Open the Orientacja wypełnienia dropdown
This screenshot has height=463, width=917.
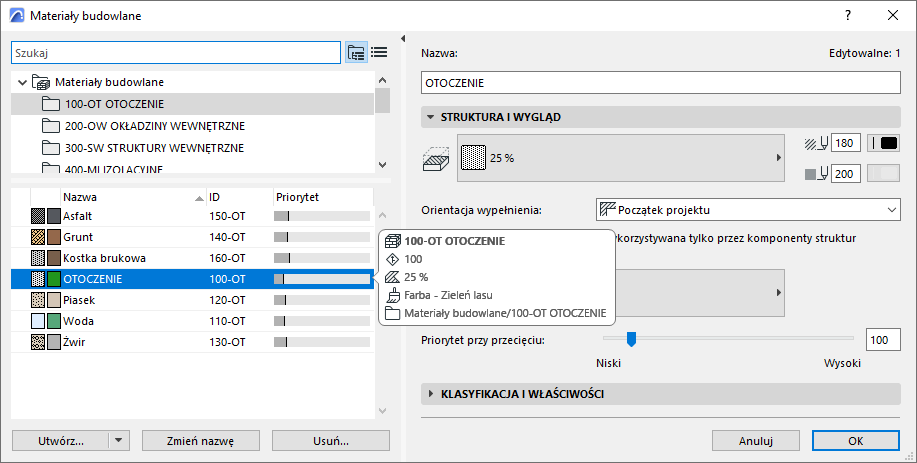746,209
